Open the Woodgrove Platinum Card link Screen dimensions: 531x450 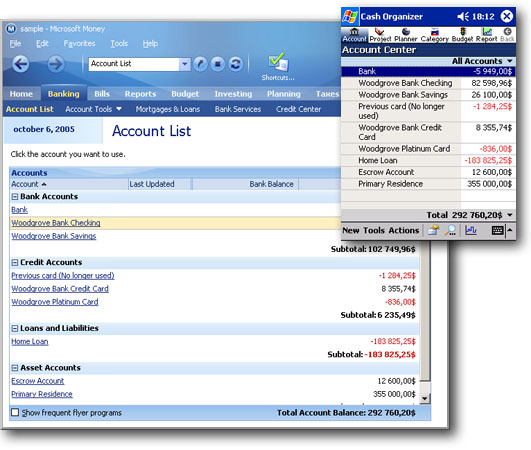tap(55, 302)
